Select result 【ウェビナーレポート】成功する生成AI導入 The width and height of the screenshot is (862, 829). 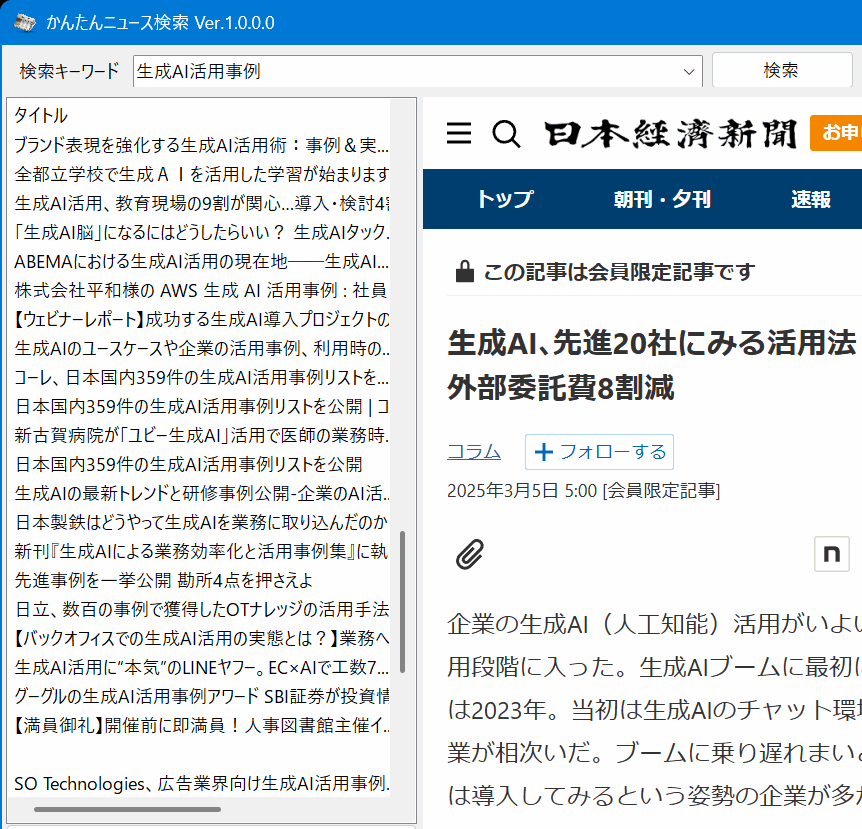click(201, 319)
